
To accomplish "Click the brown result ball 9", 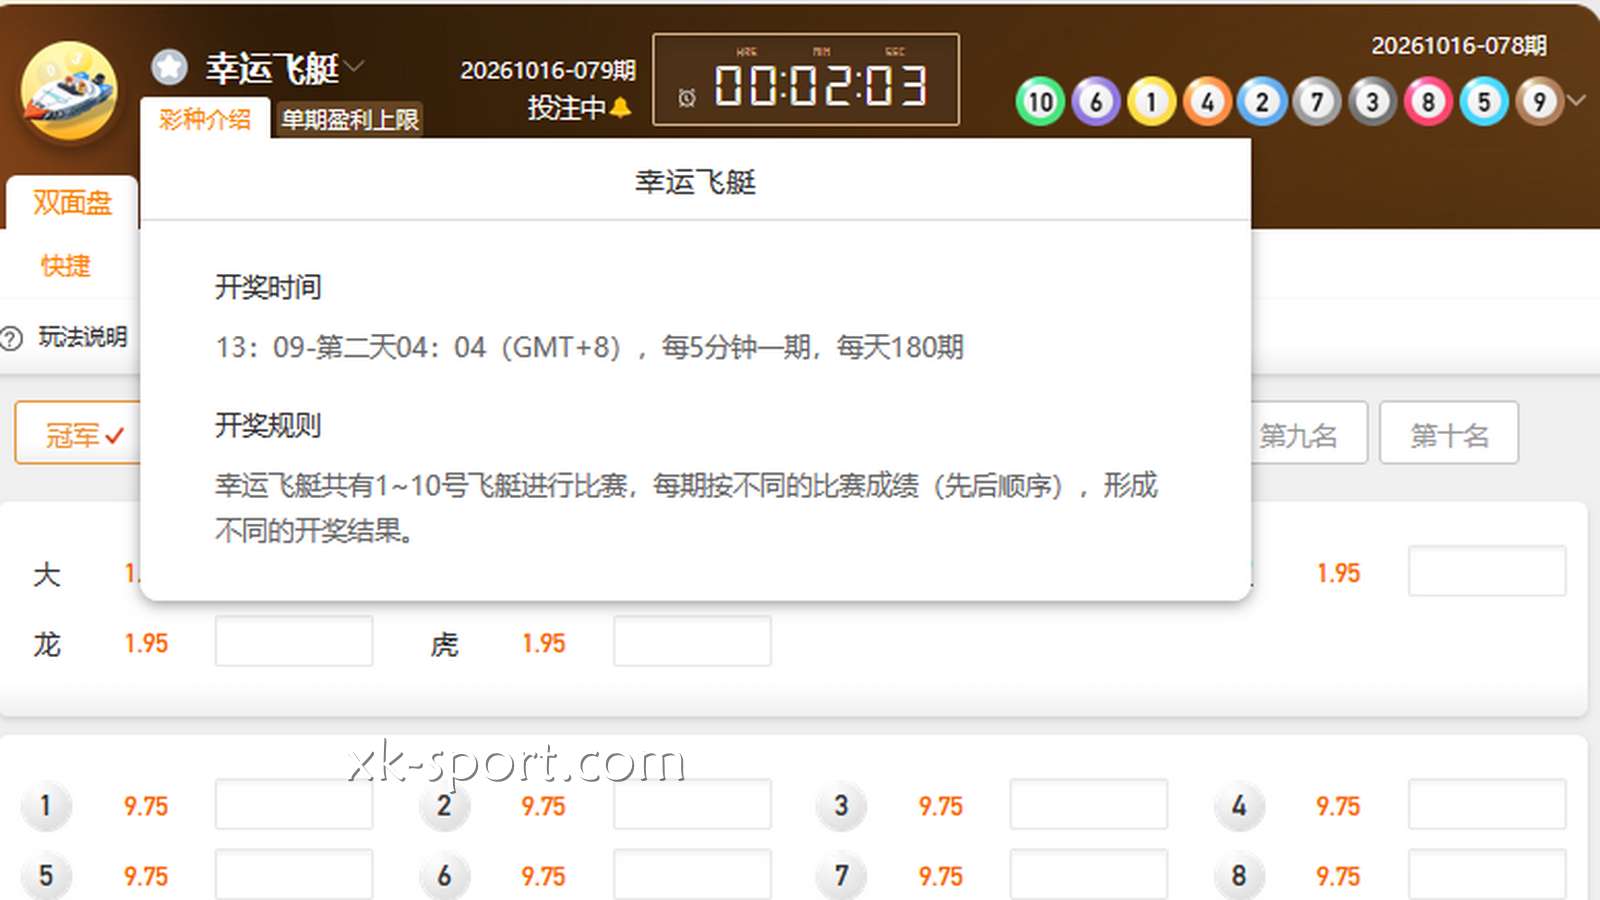I will [x=1539, y=101].
